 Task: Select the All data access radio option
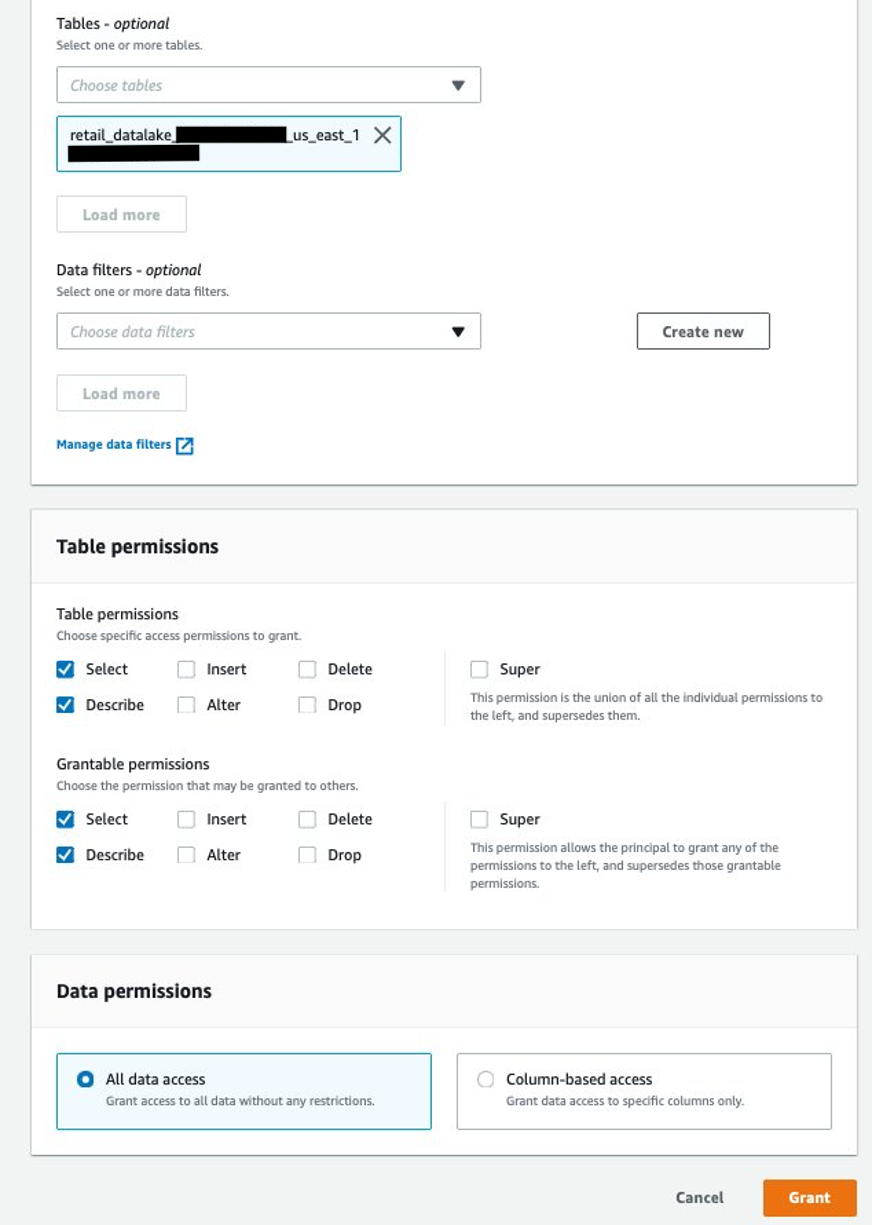(85, 1079)
